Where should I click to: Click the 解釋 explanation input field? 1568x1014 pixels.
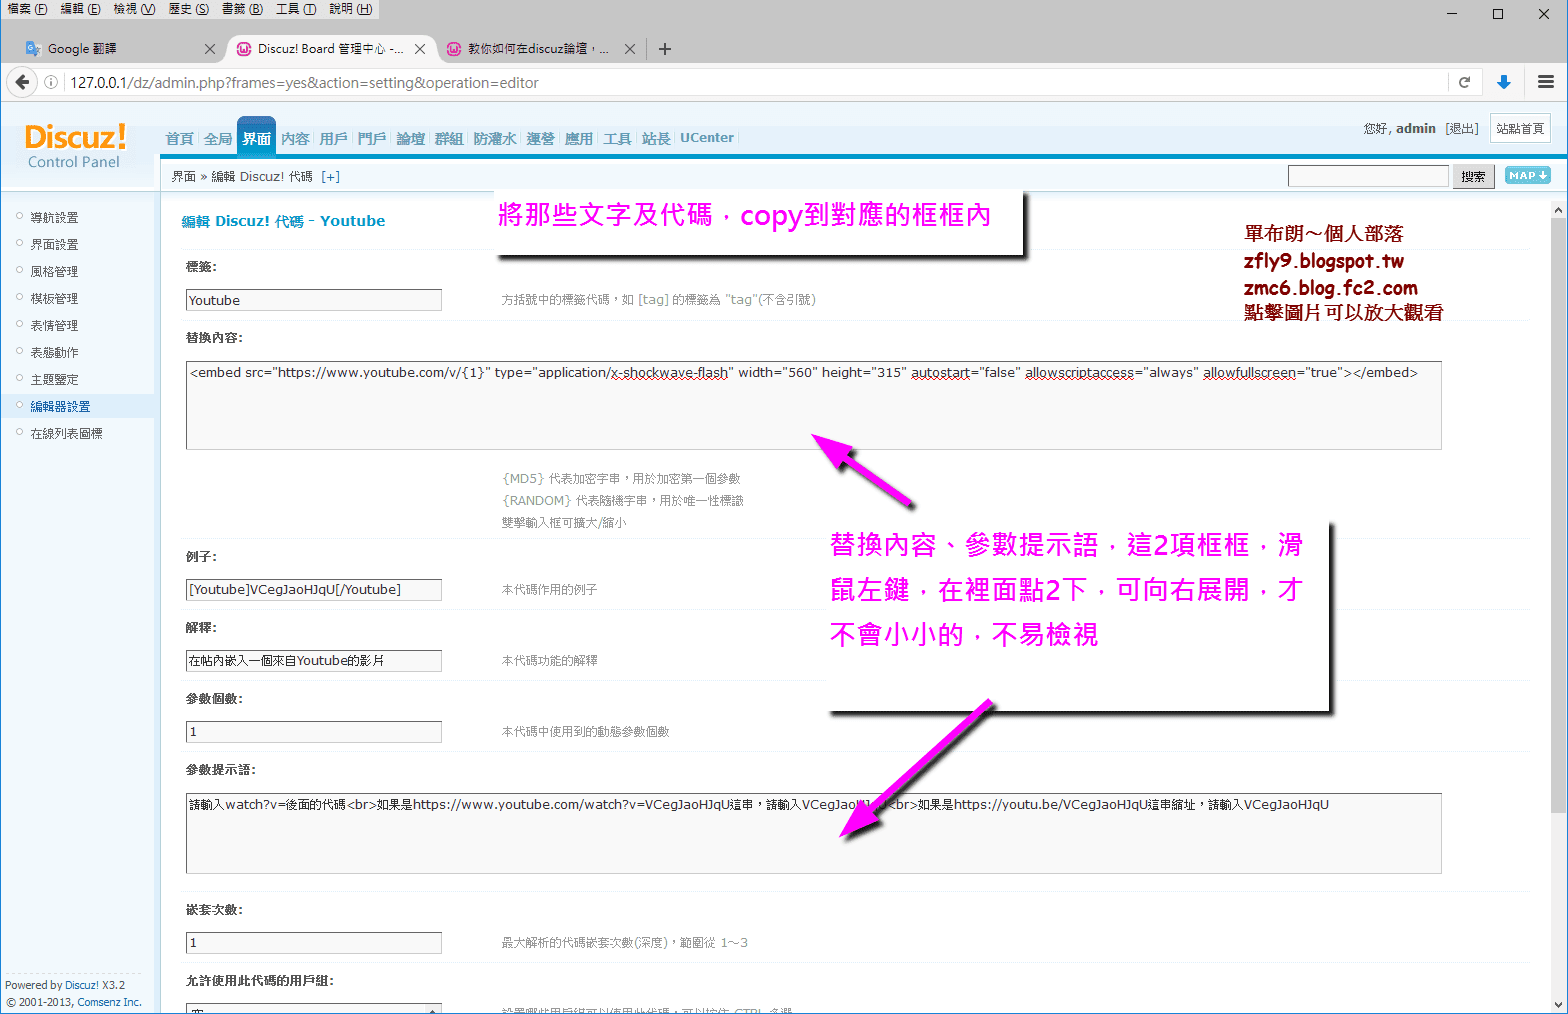(x=314, y=661)
